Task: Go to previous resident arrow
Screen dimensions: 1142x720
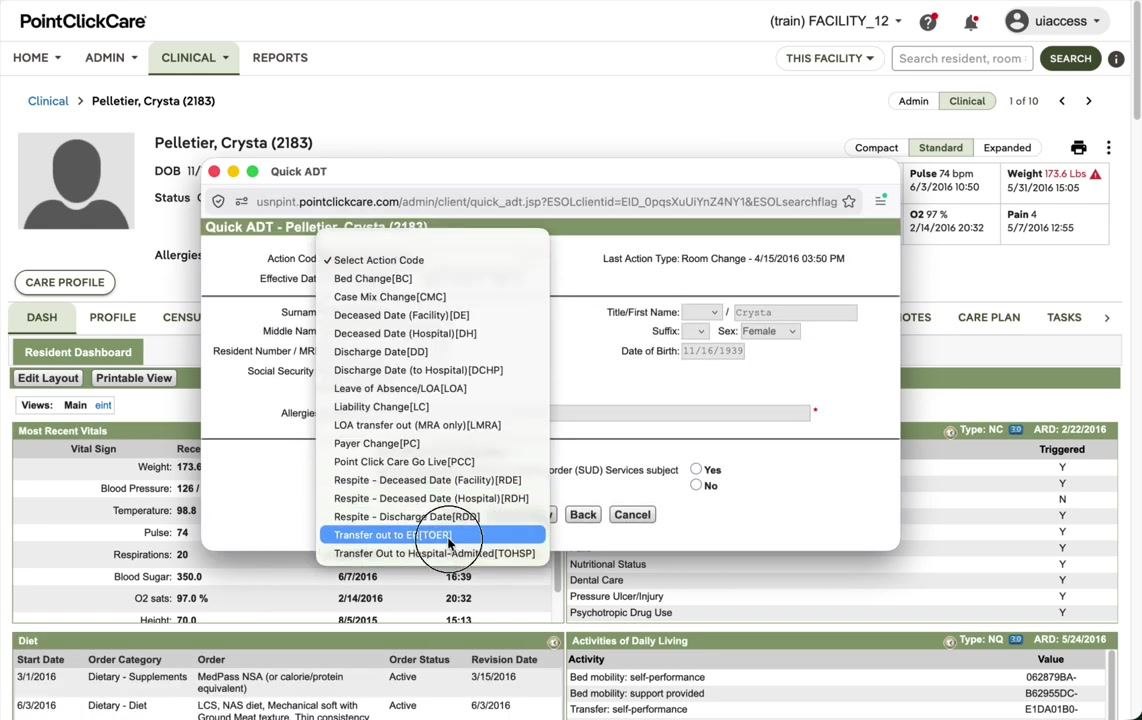Action: click(x=1062, y=101)
